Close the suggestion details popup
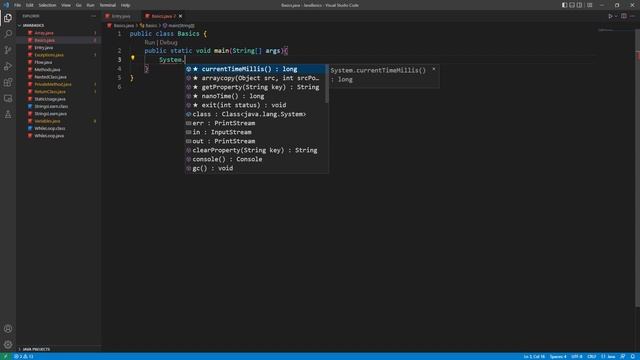Image resolution: width=640 pixels, height=360 pixels. point(434,69)
